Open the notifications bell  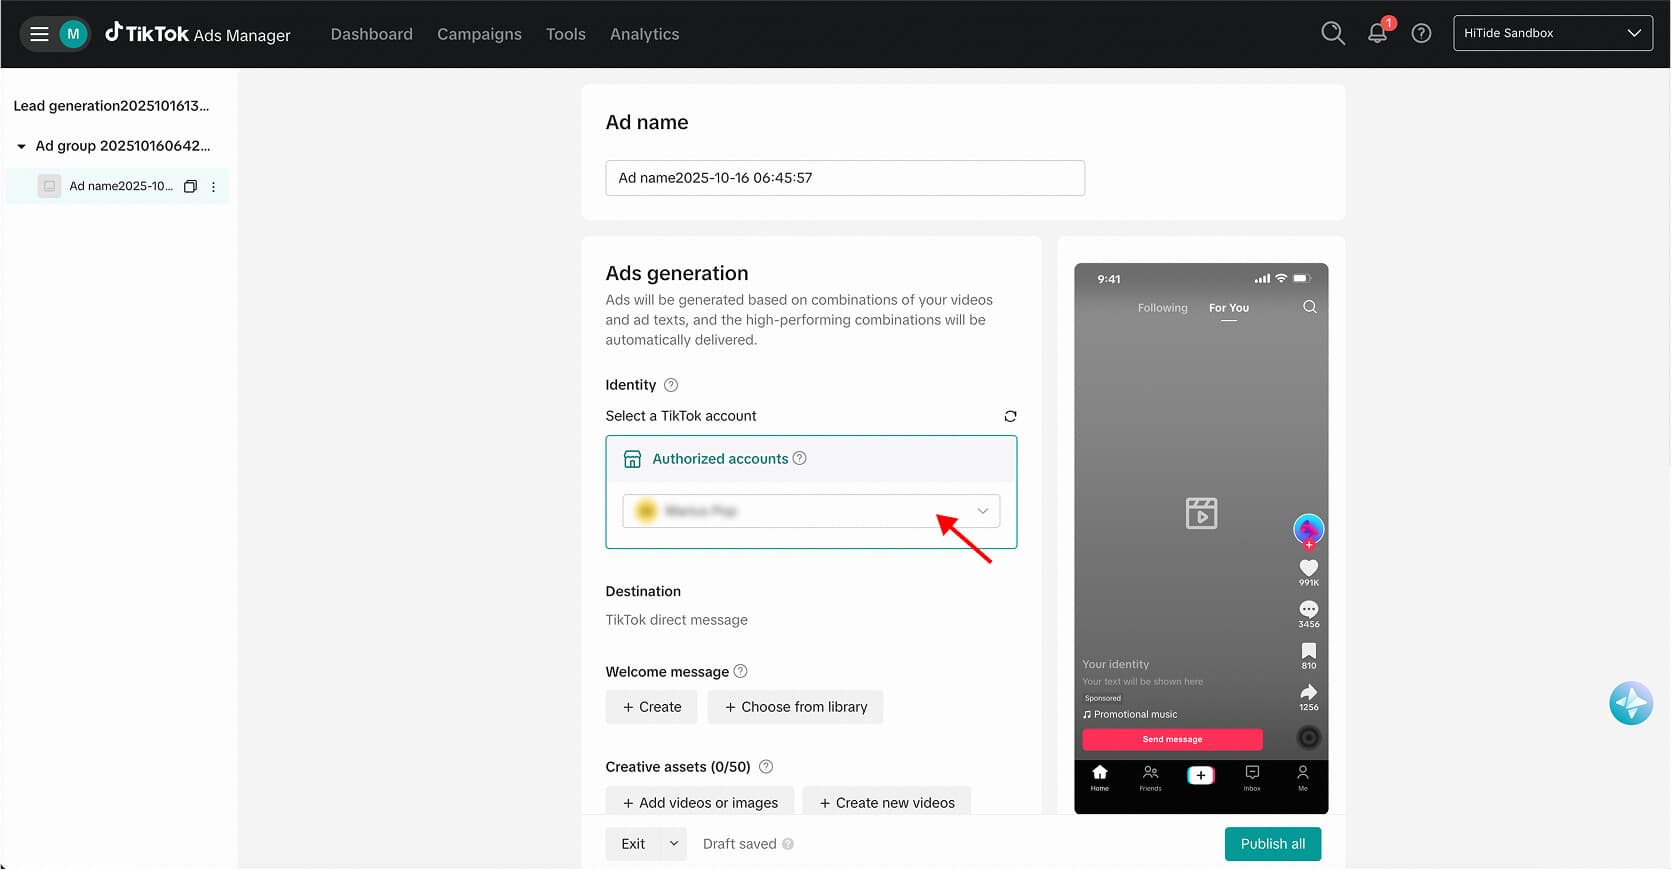coord(1377,33)
